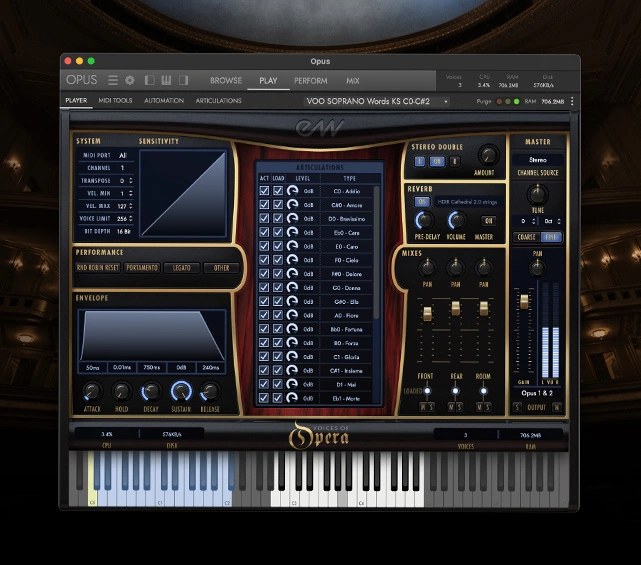
Task: Uncheck LOAD checkbox for F0 - Cielo
Action: [x=278, y=260]
